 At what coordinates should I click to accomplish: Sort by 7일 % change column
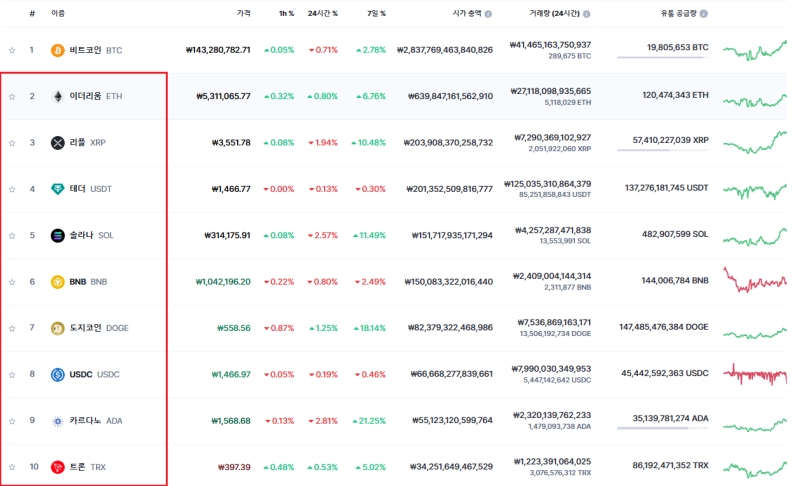(376, 14)
